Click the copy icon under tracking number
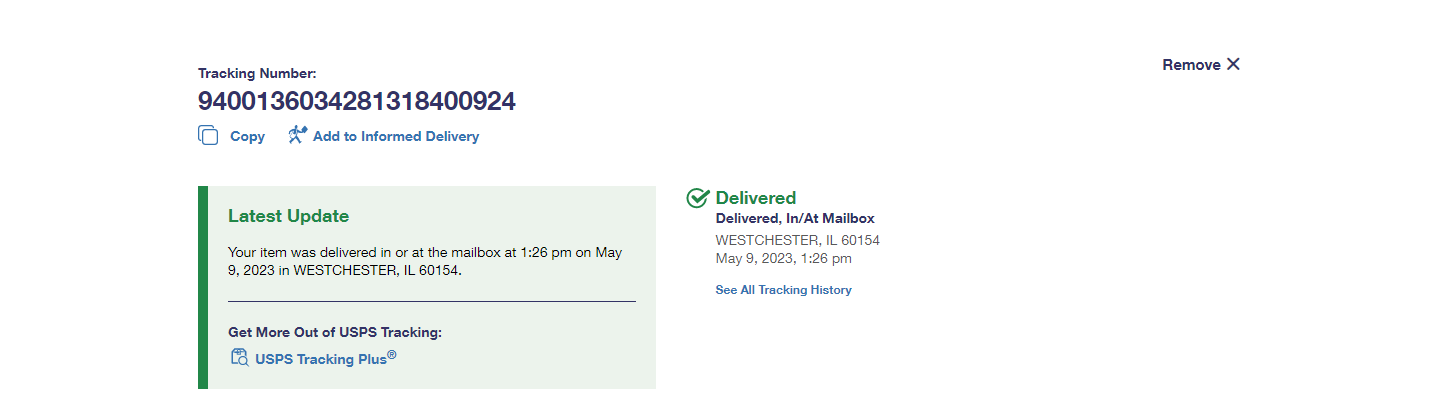Viewport: 1455px width, 408px height. [208, 136]
